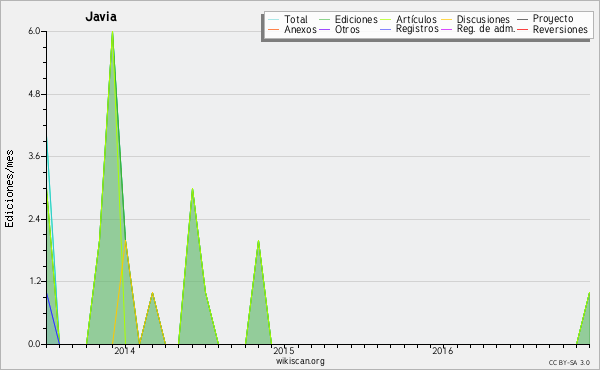The image size is (600, 370).
Task: Click the red Reversiones legend line swatch
Action: [522, 29]
